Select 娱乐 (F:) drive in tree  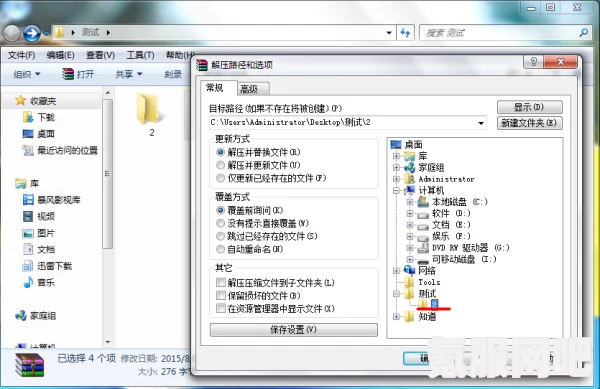(451, 236)
